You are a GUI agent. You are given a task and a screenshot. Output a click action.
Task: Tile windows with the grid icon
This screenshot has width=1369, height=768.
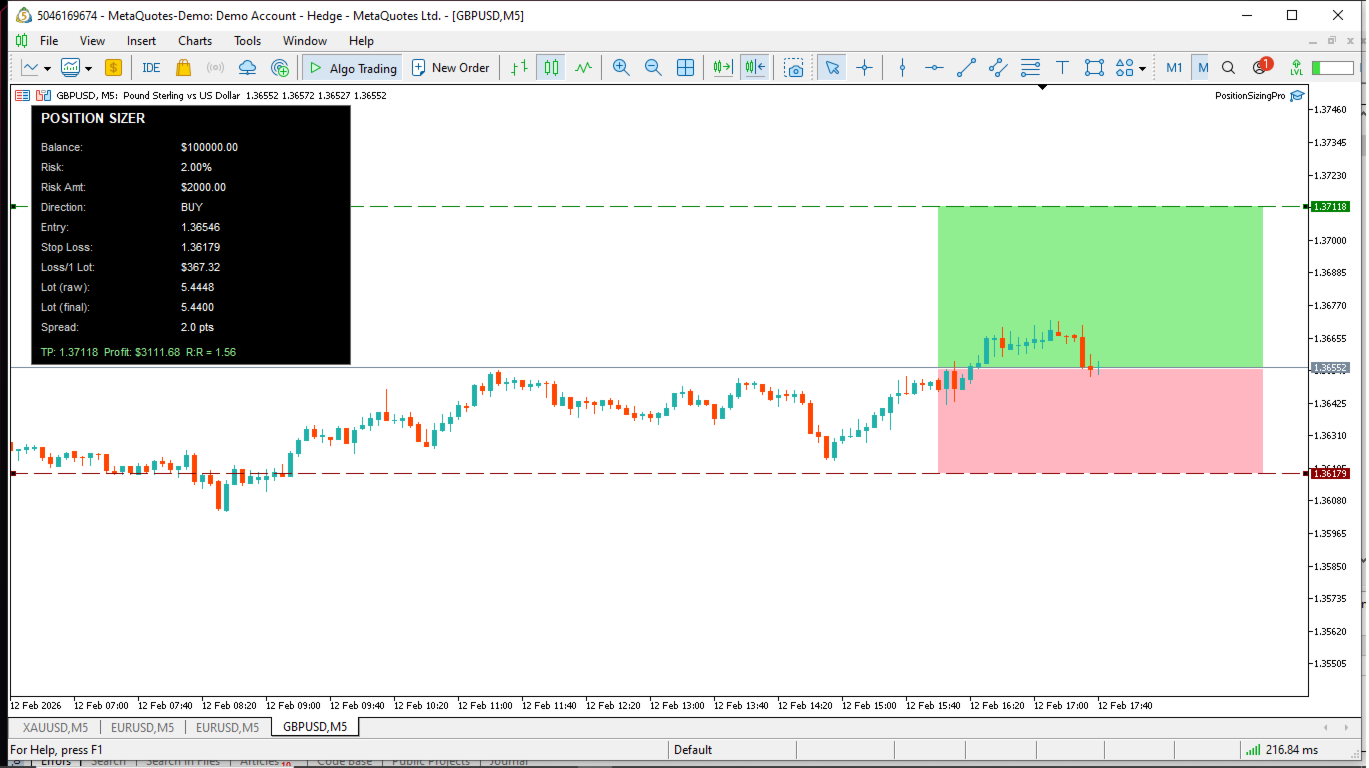click(x=685, y=68)
